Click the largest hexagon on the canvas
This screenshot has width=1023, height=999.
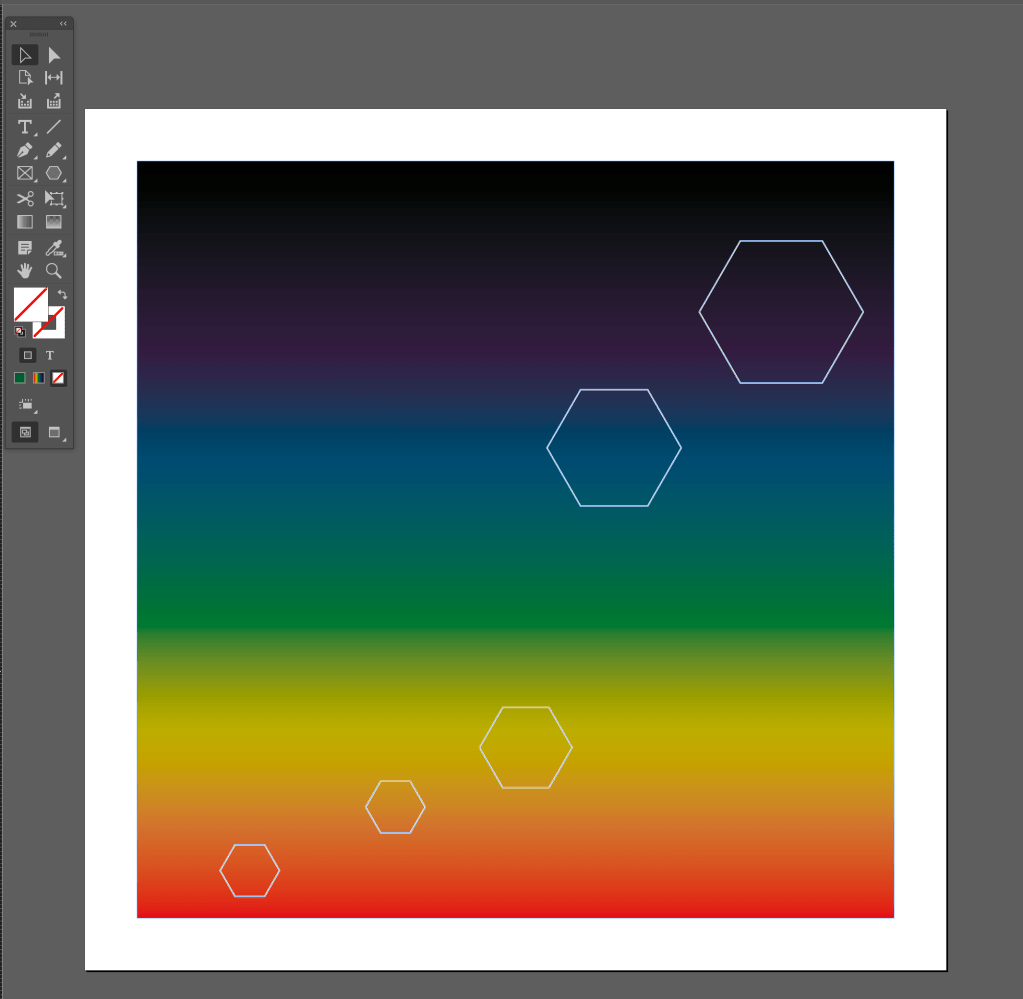[781, 242]
